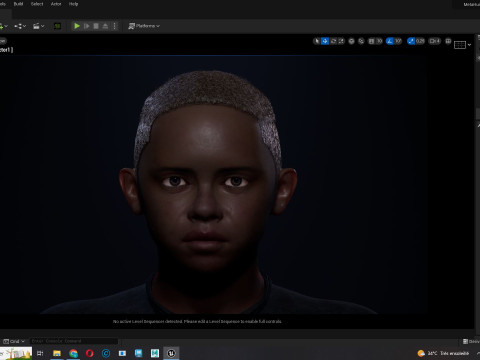
Task: Open the surface snapping options icon
Action: tap(361, 41)
